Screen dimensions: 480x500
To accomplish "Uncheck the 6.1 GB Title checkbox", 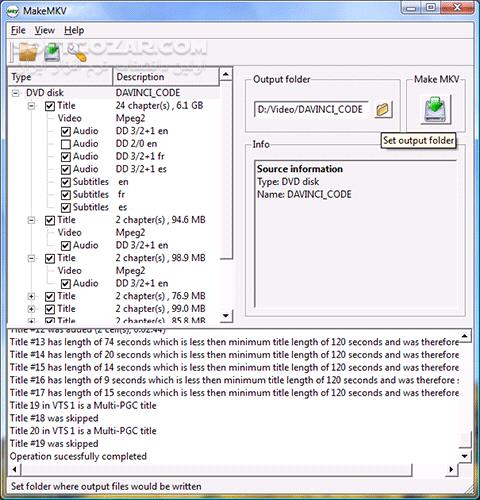I will pos(50,106).
